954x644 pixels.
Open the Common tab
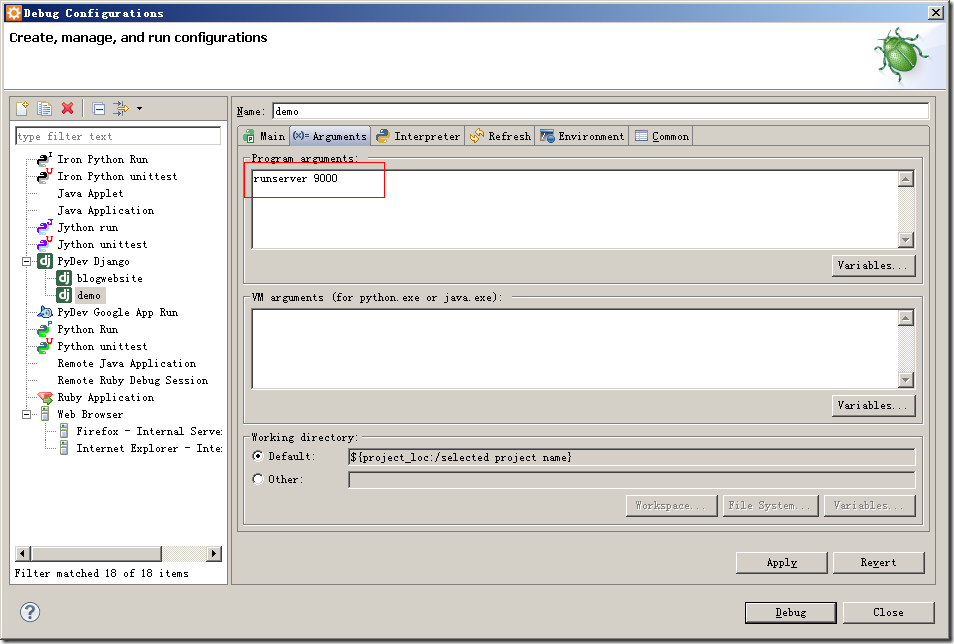click(x=661, y=136)
